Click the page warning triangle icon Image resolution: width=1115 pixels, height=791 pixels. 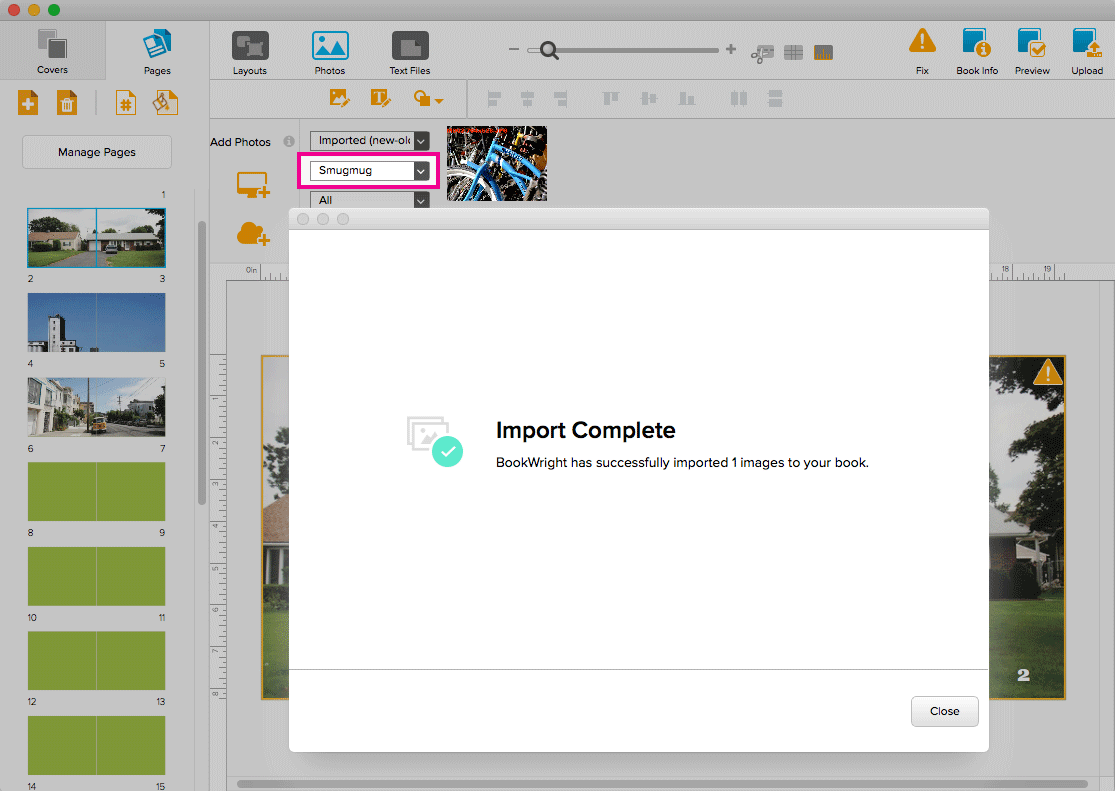(x=1047, y=372)
